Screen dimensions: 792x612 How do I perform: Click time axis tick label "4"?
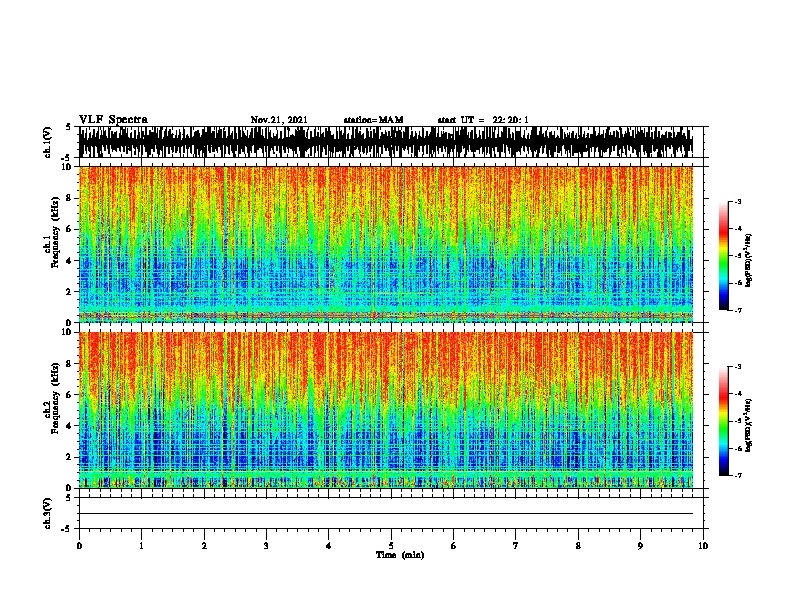[x=329, y=546]
